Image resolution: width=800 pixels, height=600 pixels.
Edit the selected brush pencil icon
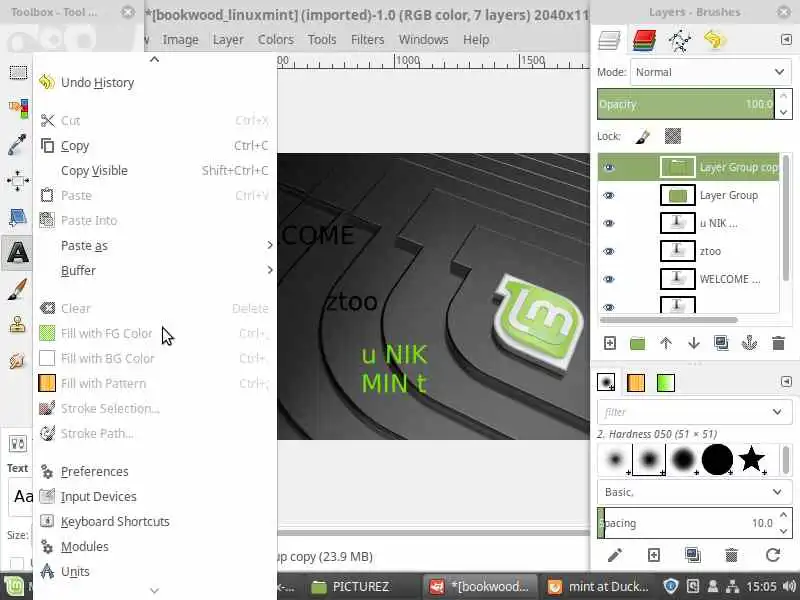click(615, 555)
